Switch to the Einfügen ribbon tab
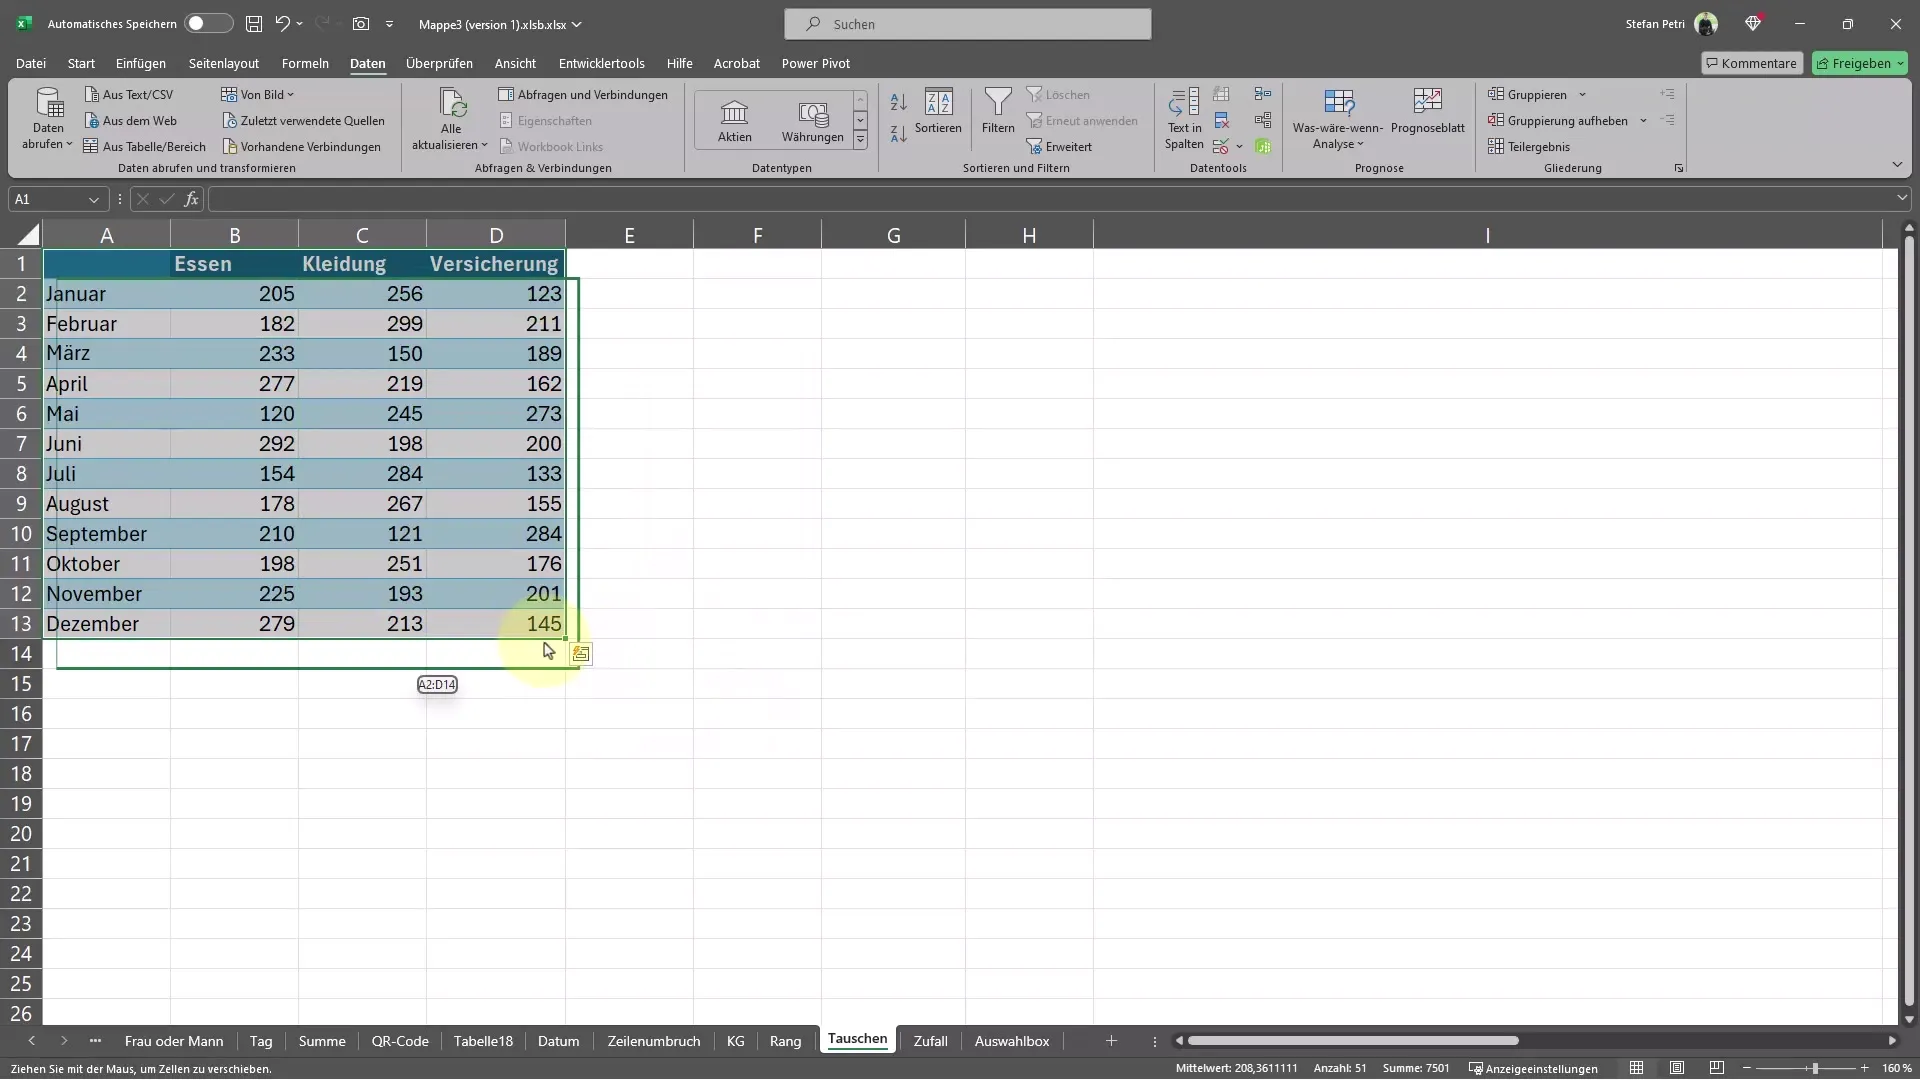The image size is (1920, 1080). click(x=141, y=63)
